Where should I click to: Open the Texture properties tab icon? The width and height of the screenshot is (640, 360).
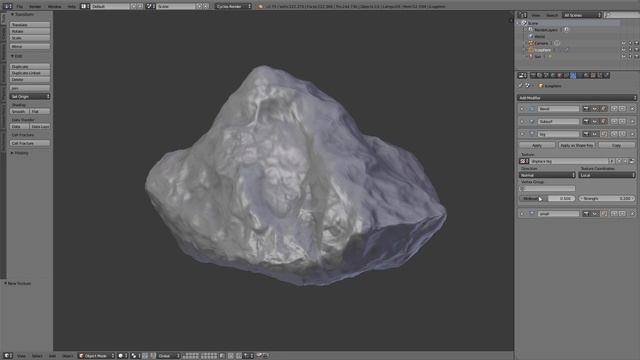click(593, 76)
